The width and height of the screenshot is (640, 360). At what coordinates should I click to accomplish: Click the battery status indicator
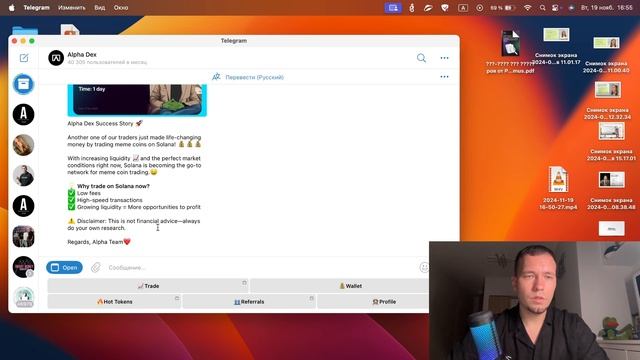pos(502,7)
